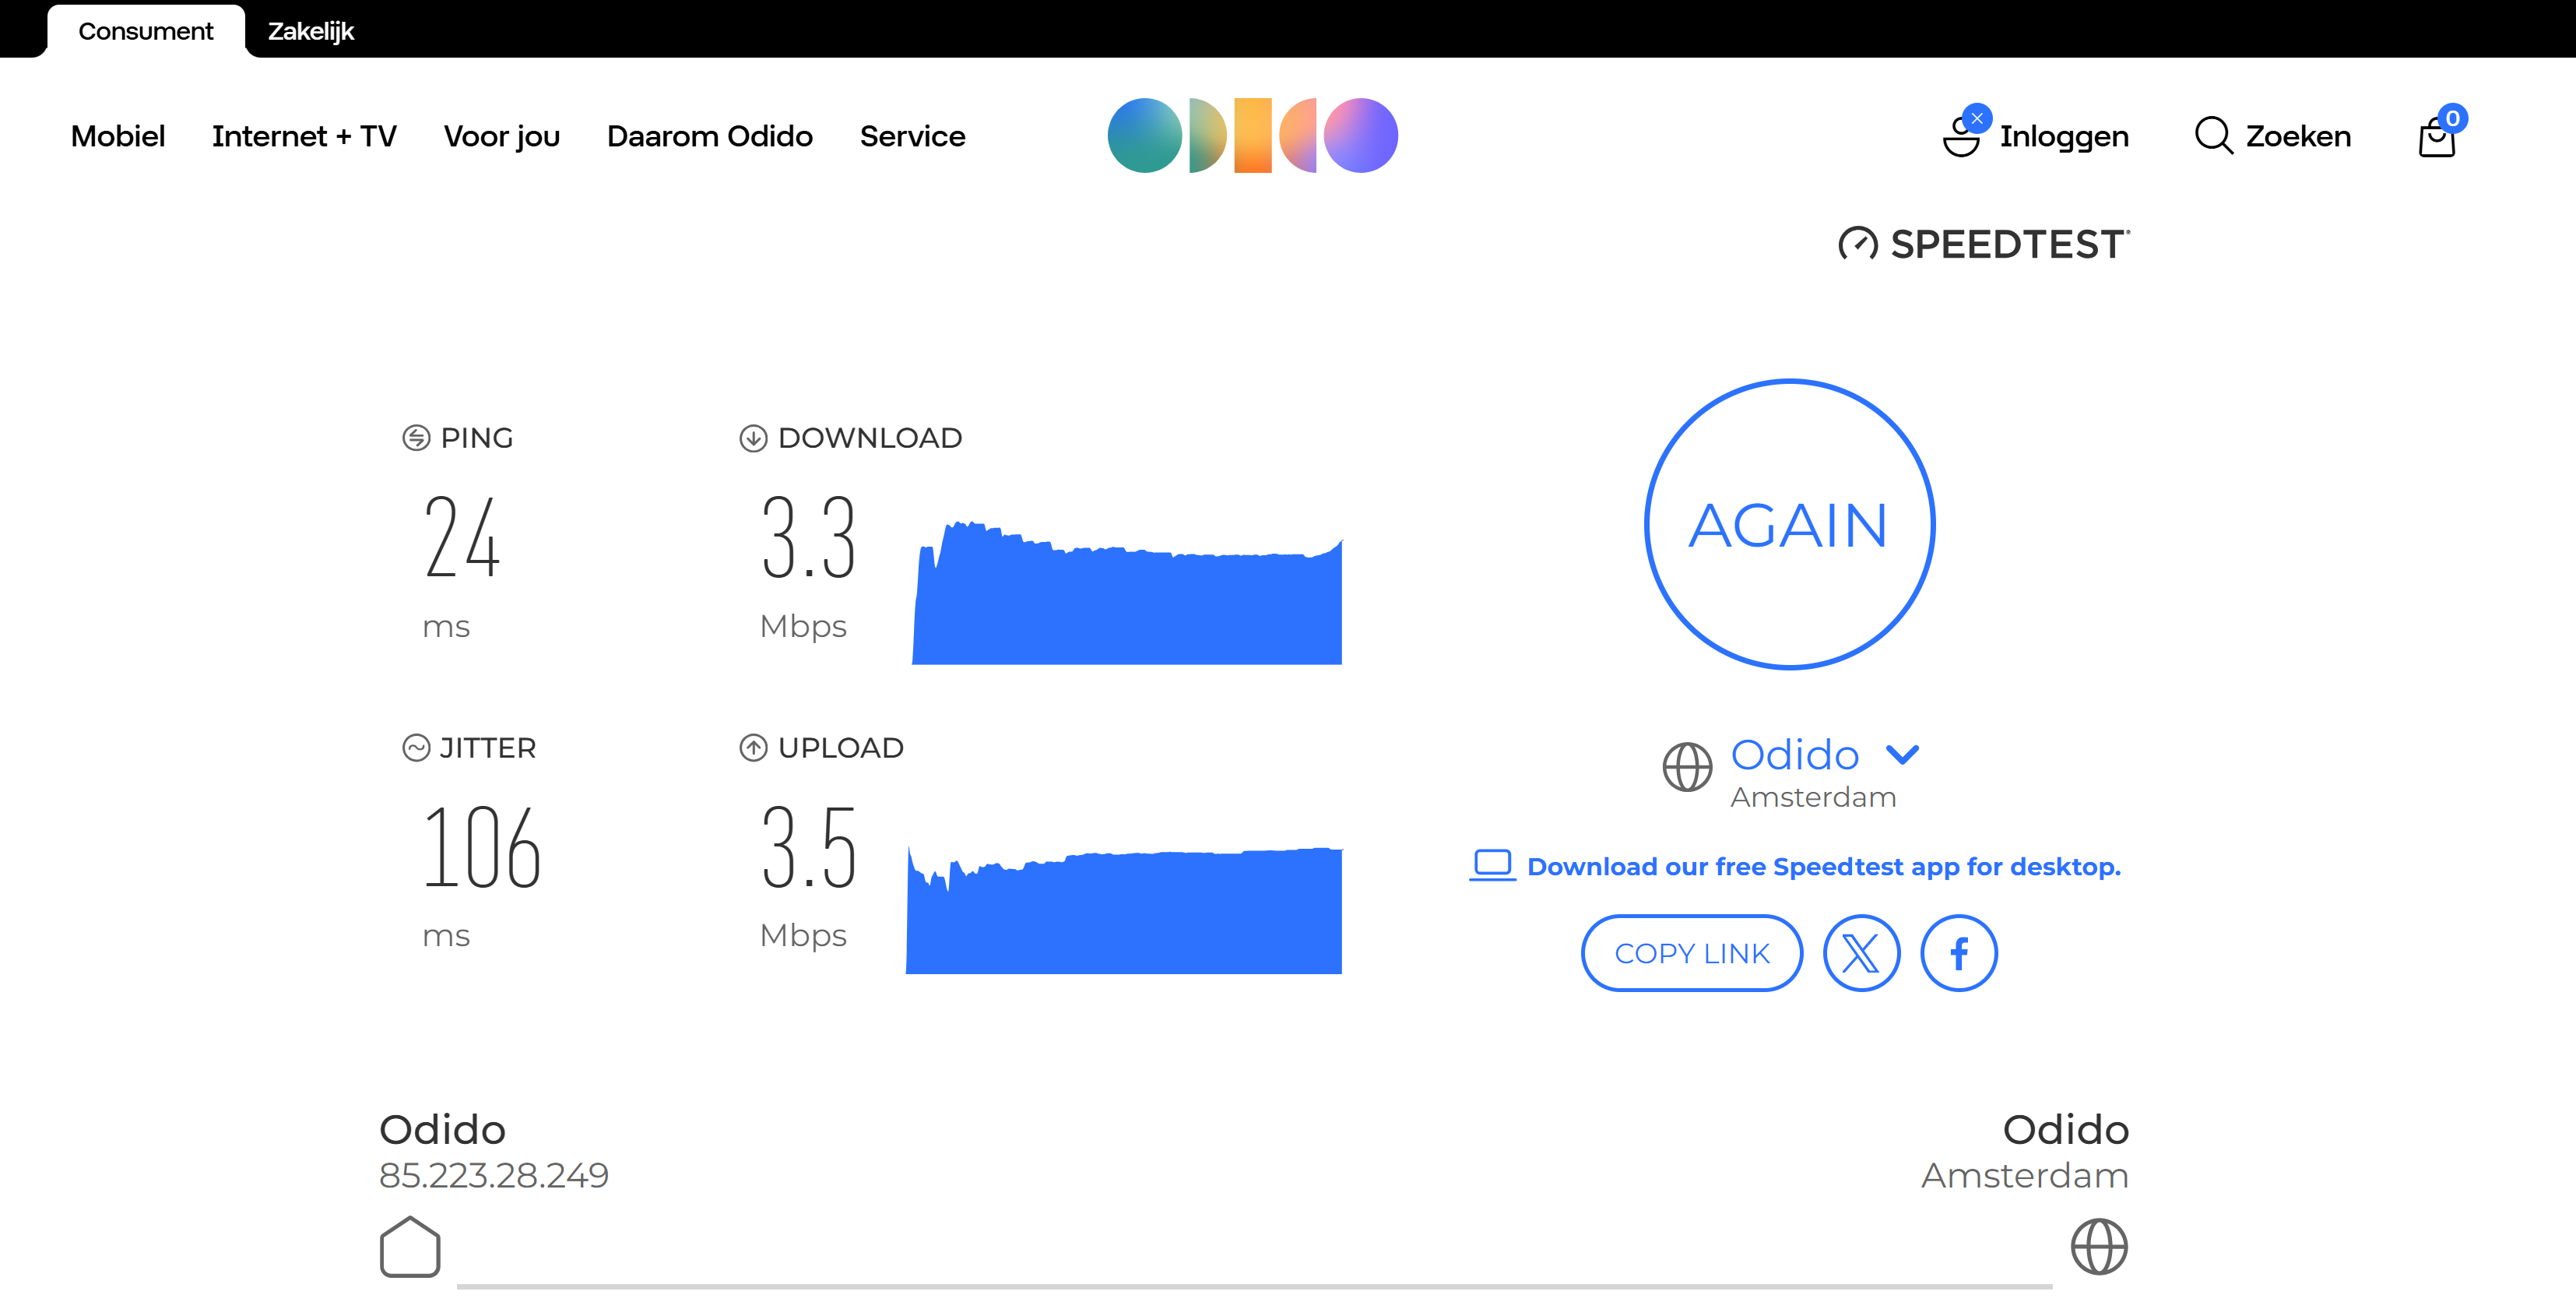Click the Speedtest logo
Image resolution: width=2576 pixels, height=1309 pixels.
[1984, 244]
